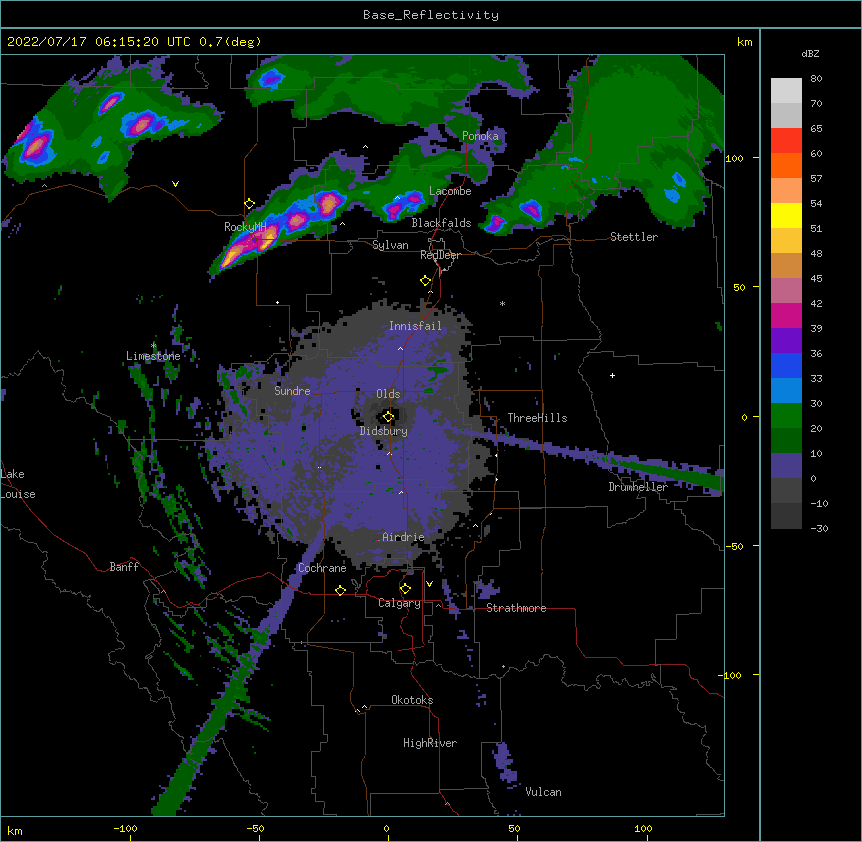
Task: Click the white plus marker north of Drumheller
Action: click(x=612, y=375)
